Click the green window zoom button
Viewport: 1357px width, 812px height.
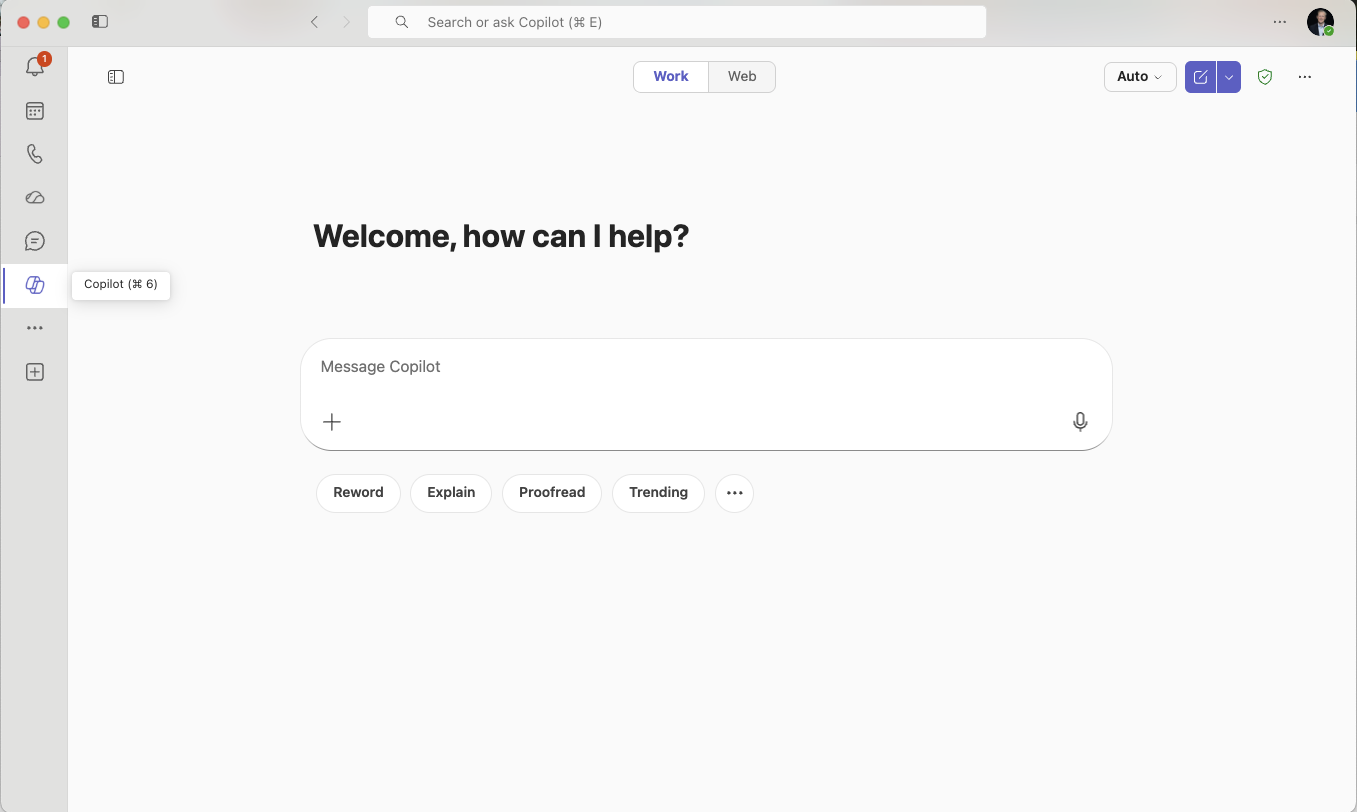click(x=64, y=22)
